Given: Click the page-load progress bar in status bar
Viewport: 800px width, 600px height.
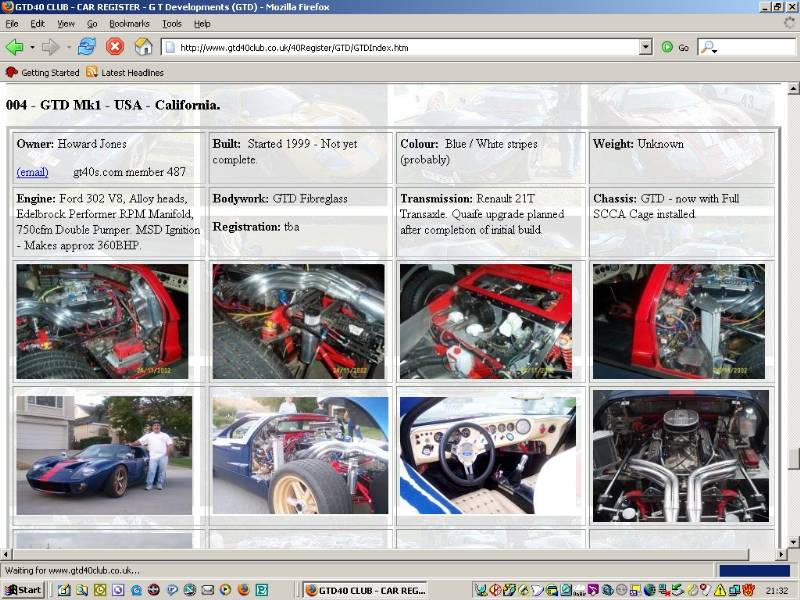Looking at the screenshot, I should point(754,570).
